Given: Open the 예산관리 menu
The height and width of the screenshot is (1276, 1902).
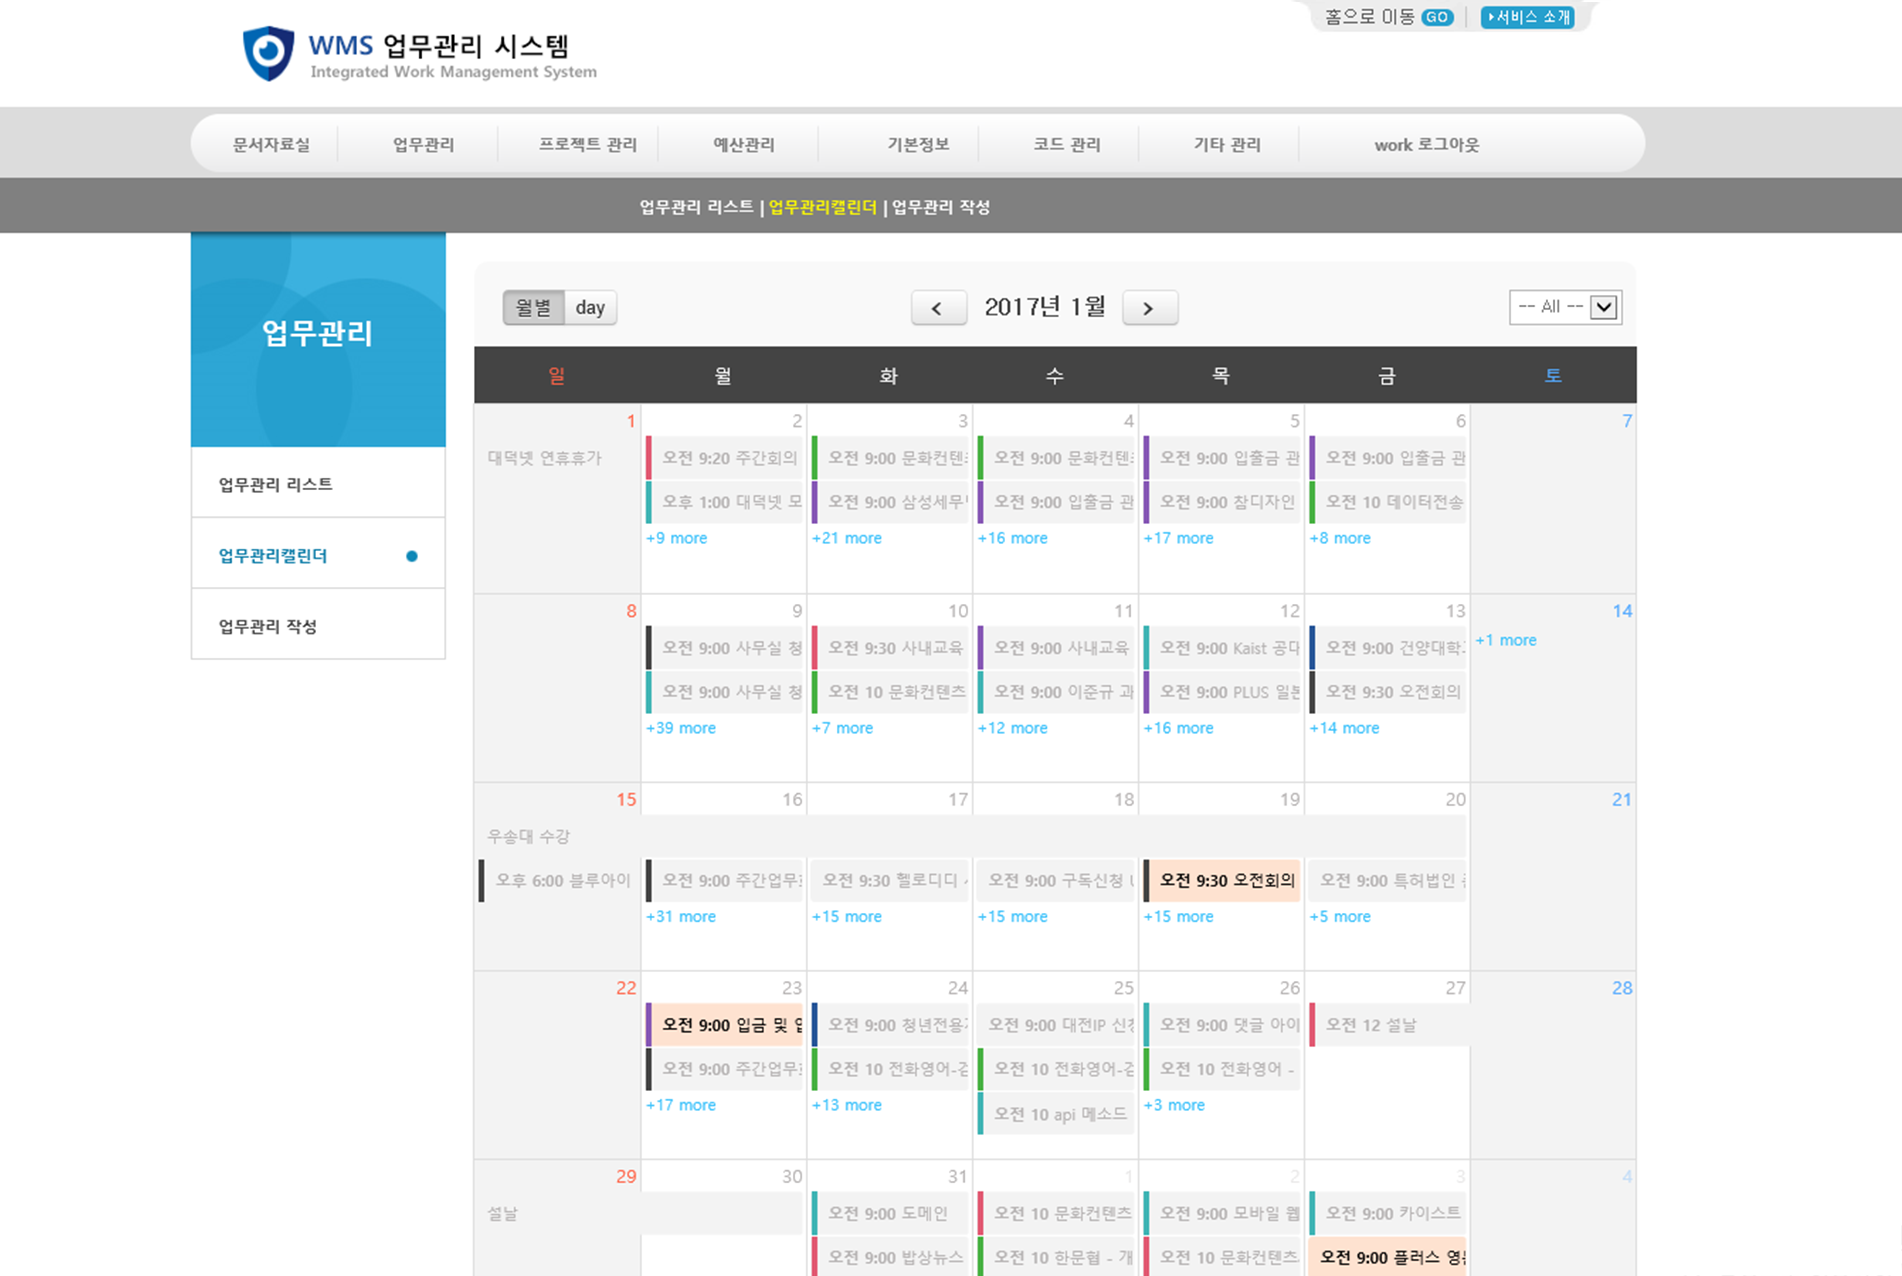Looking at the screenshot, I should [743, 145].
